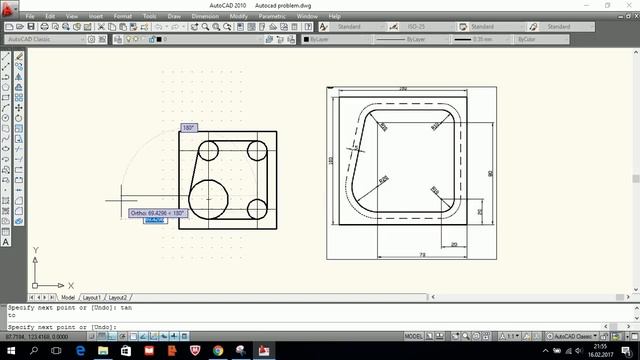The height and width of the screenshot is (360, 640).
Task: Toggle Dynamic Input in status bar
Action: [164, 336]
